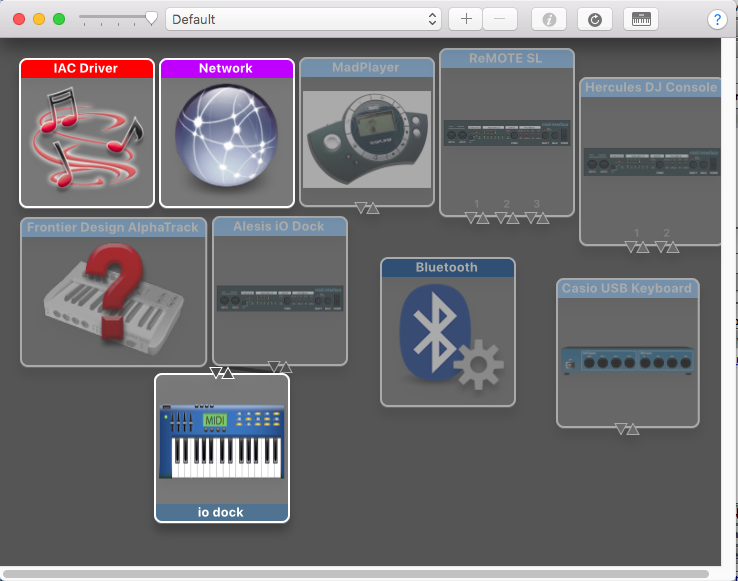Image resolution: width=738 pixels, height=581 pixels.
Task: Remove device with the minus button
Action: [x=500, y=19]
